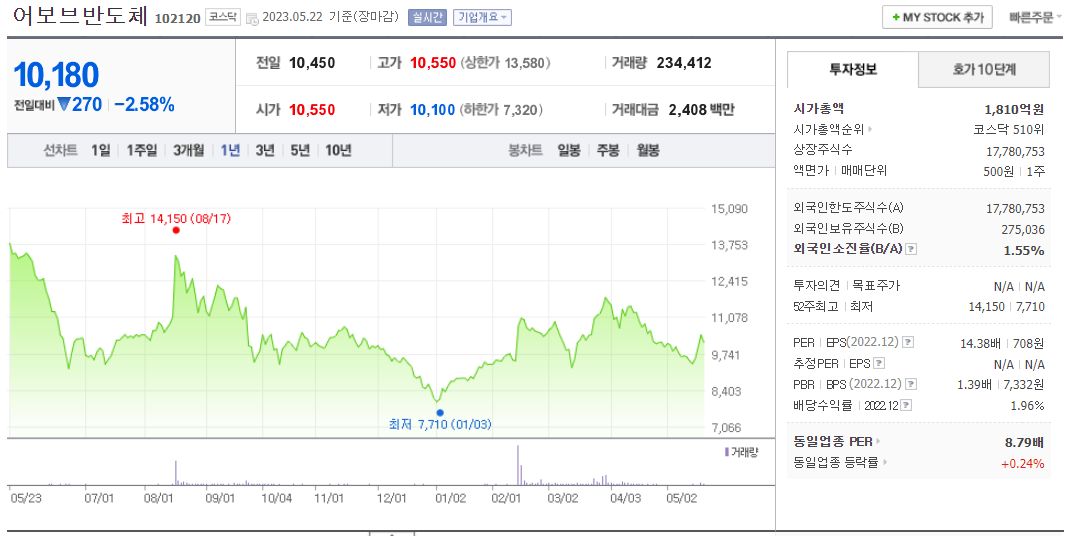Click the 14.38배 PER value

point(980,343)
